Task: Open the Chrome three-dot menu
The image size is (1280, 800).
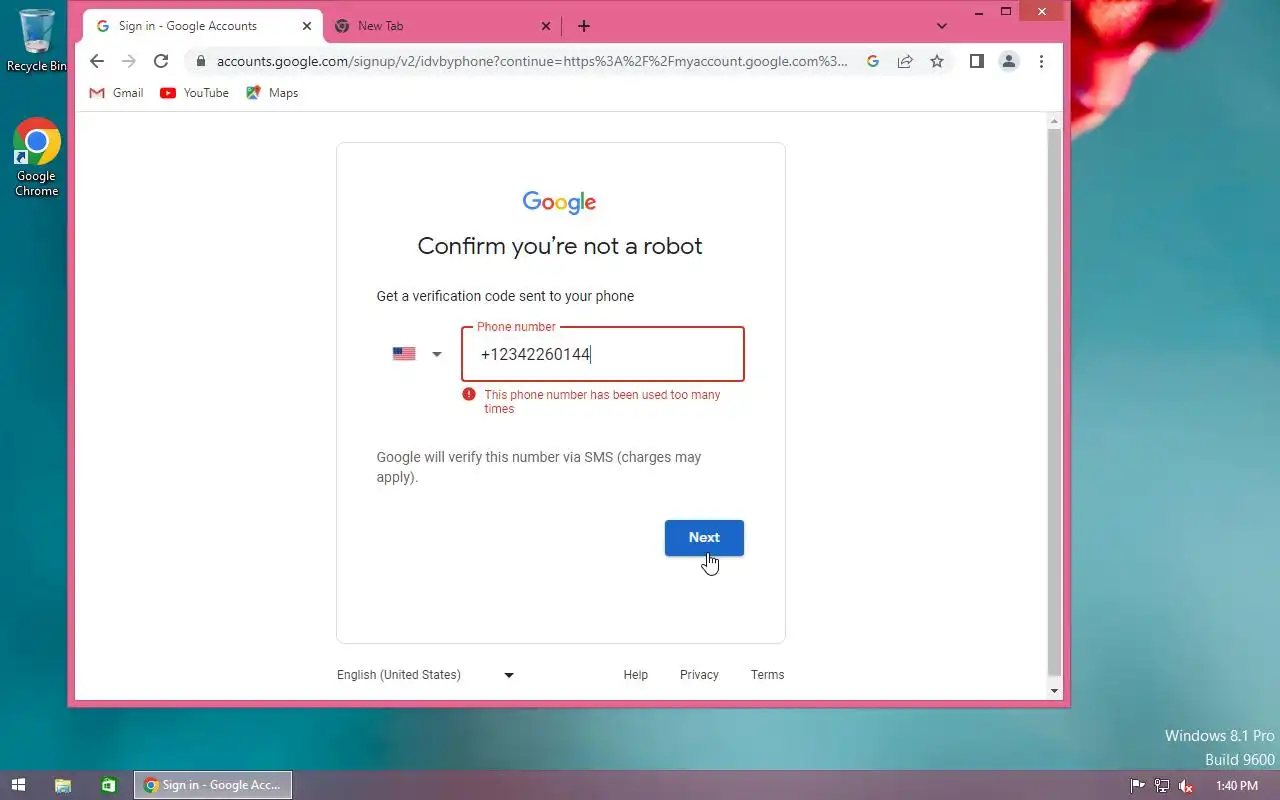Action: tap(1041, 61)
